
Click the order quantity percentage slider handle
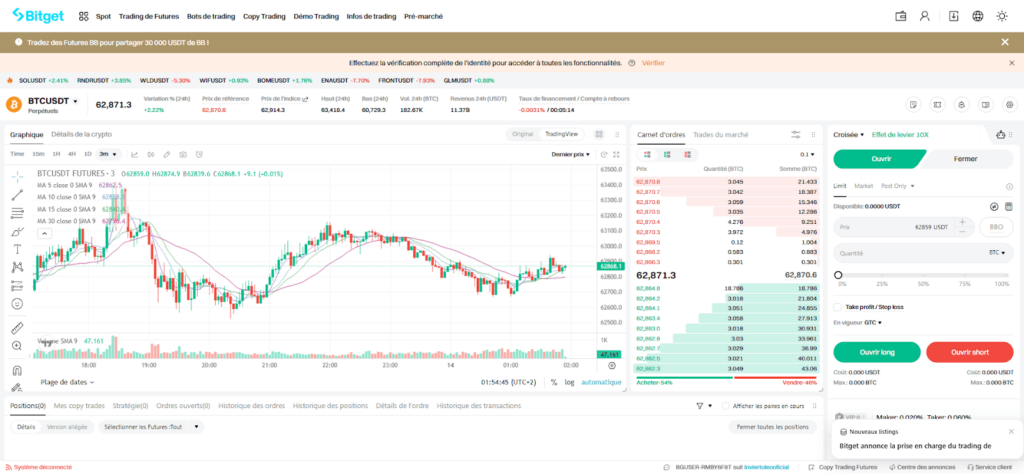point(838,274)
